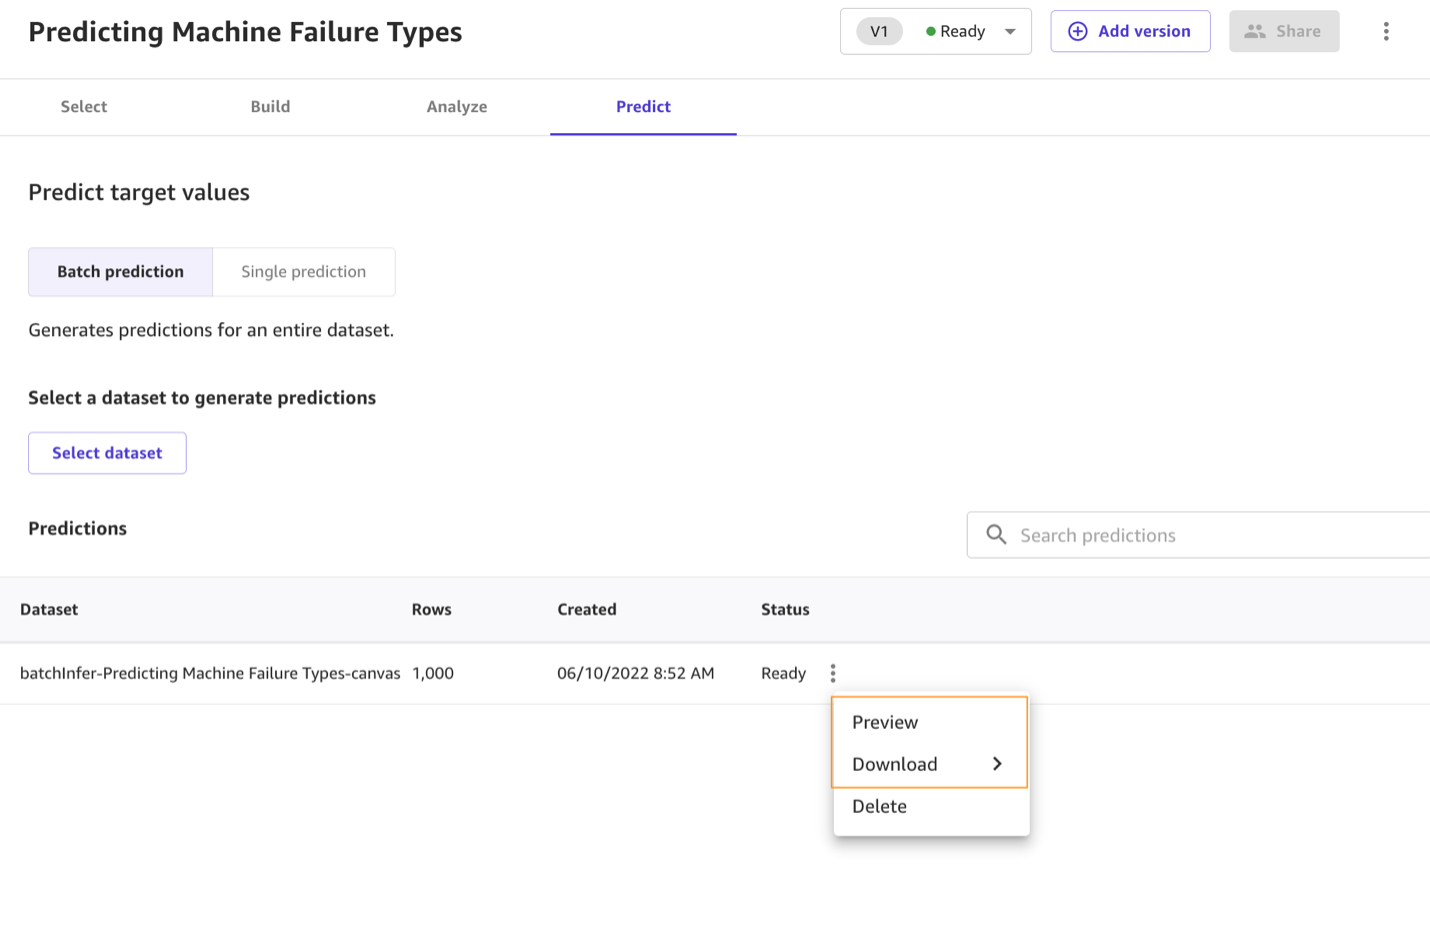
Task: Switch to Batch prediction mode
Action: (120, 272)
